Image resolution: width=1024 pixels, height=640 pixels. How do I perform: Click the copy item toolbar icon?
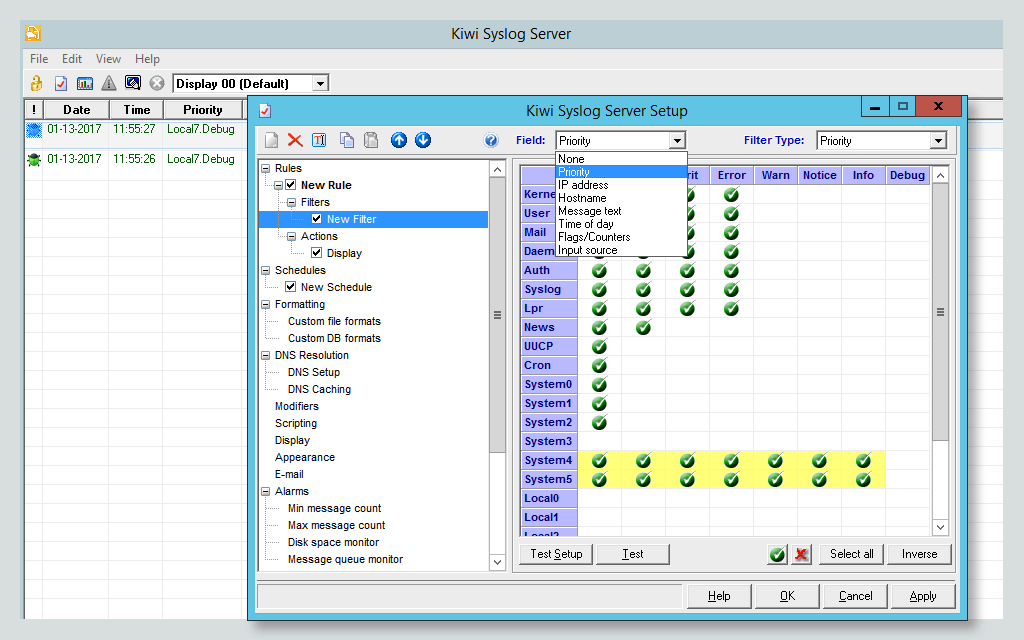tap(347, 140)
